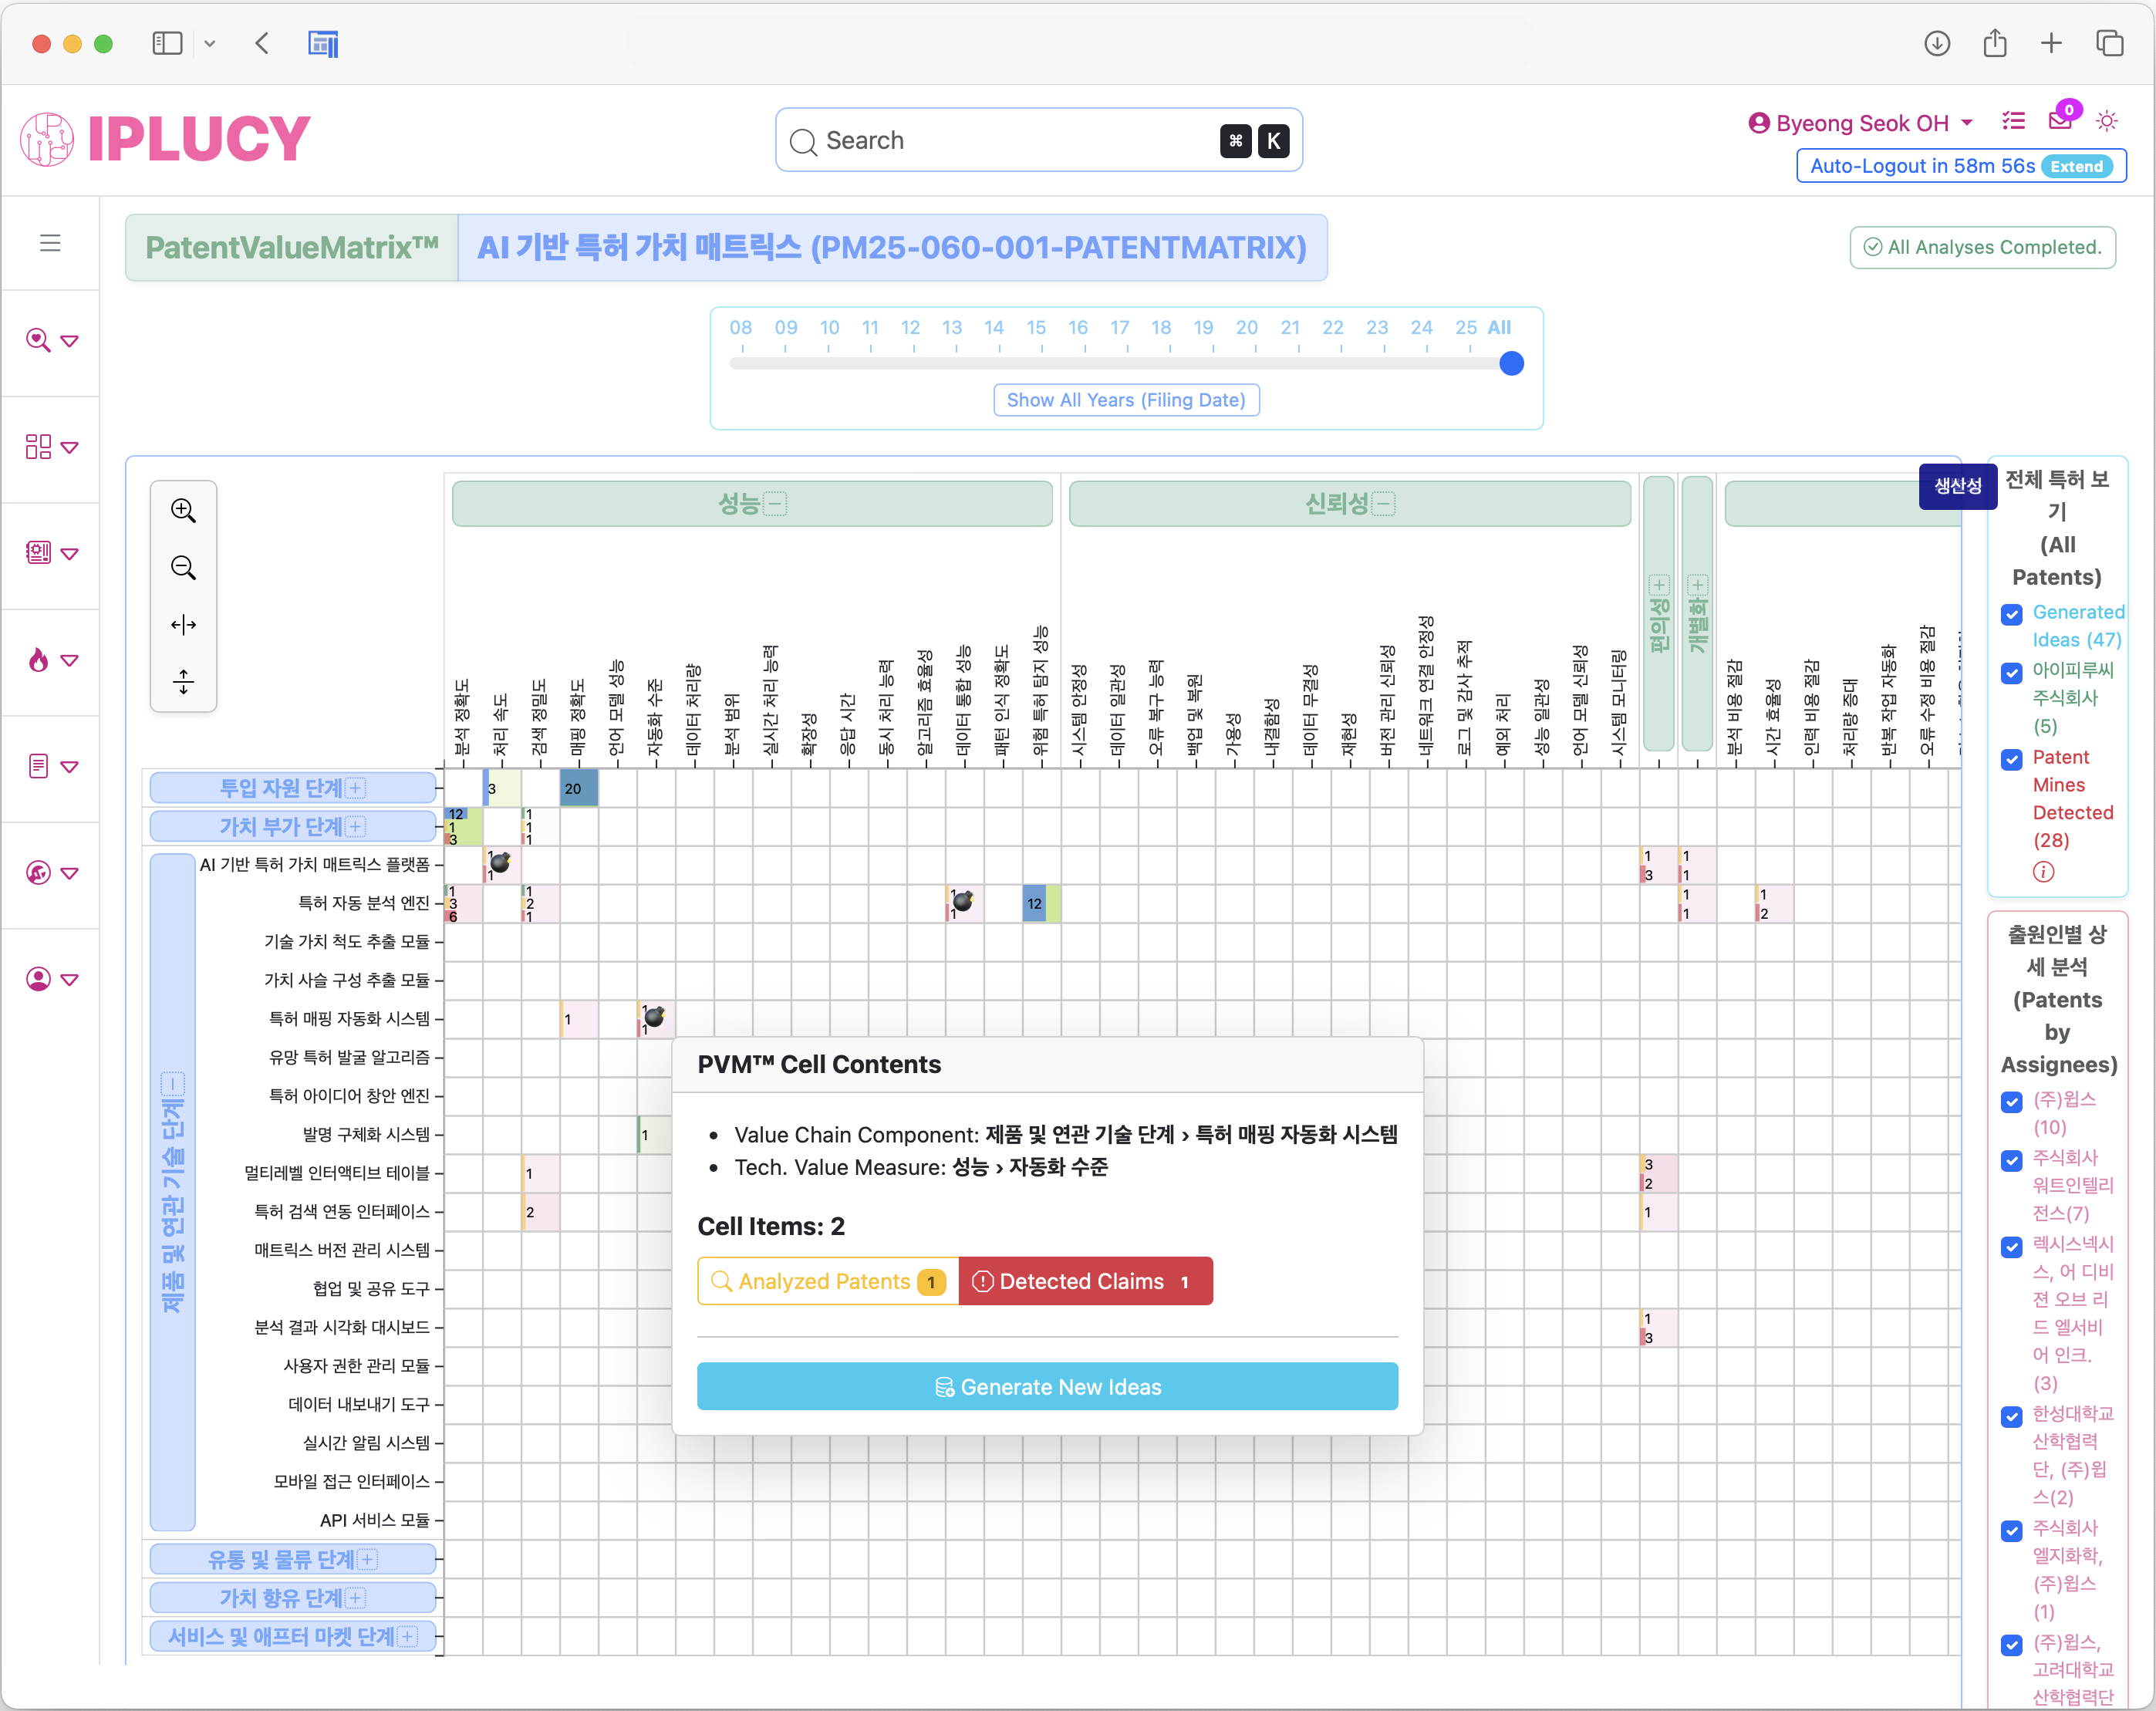Click the Safari downloads icon

pos(1937,43)
